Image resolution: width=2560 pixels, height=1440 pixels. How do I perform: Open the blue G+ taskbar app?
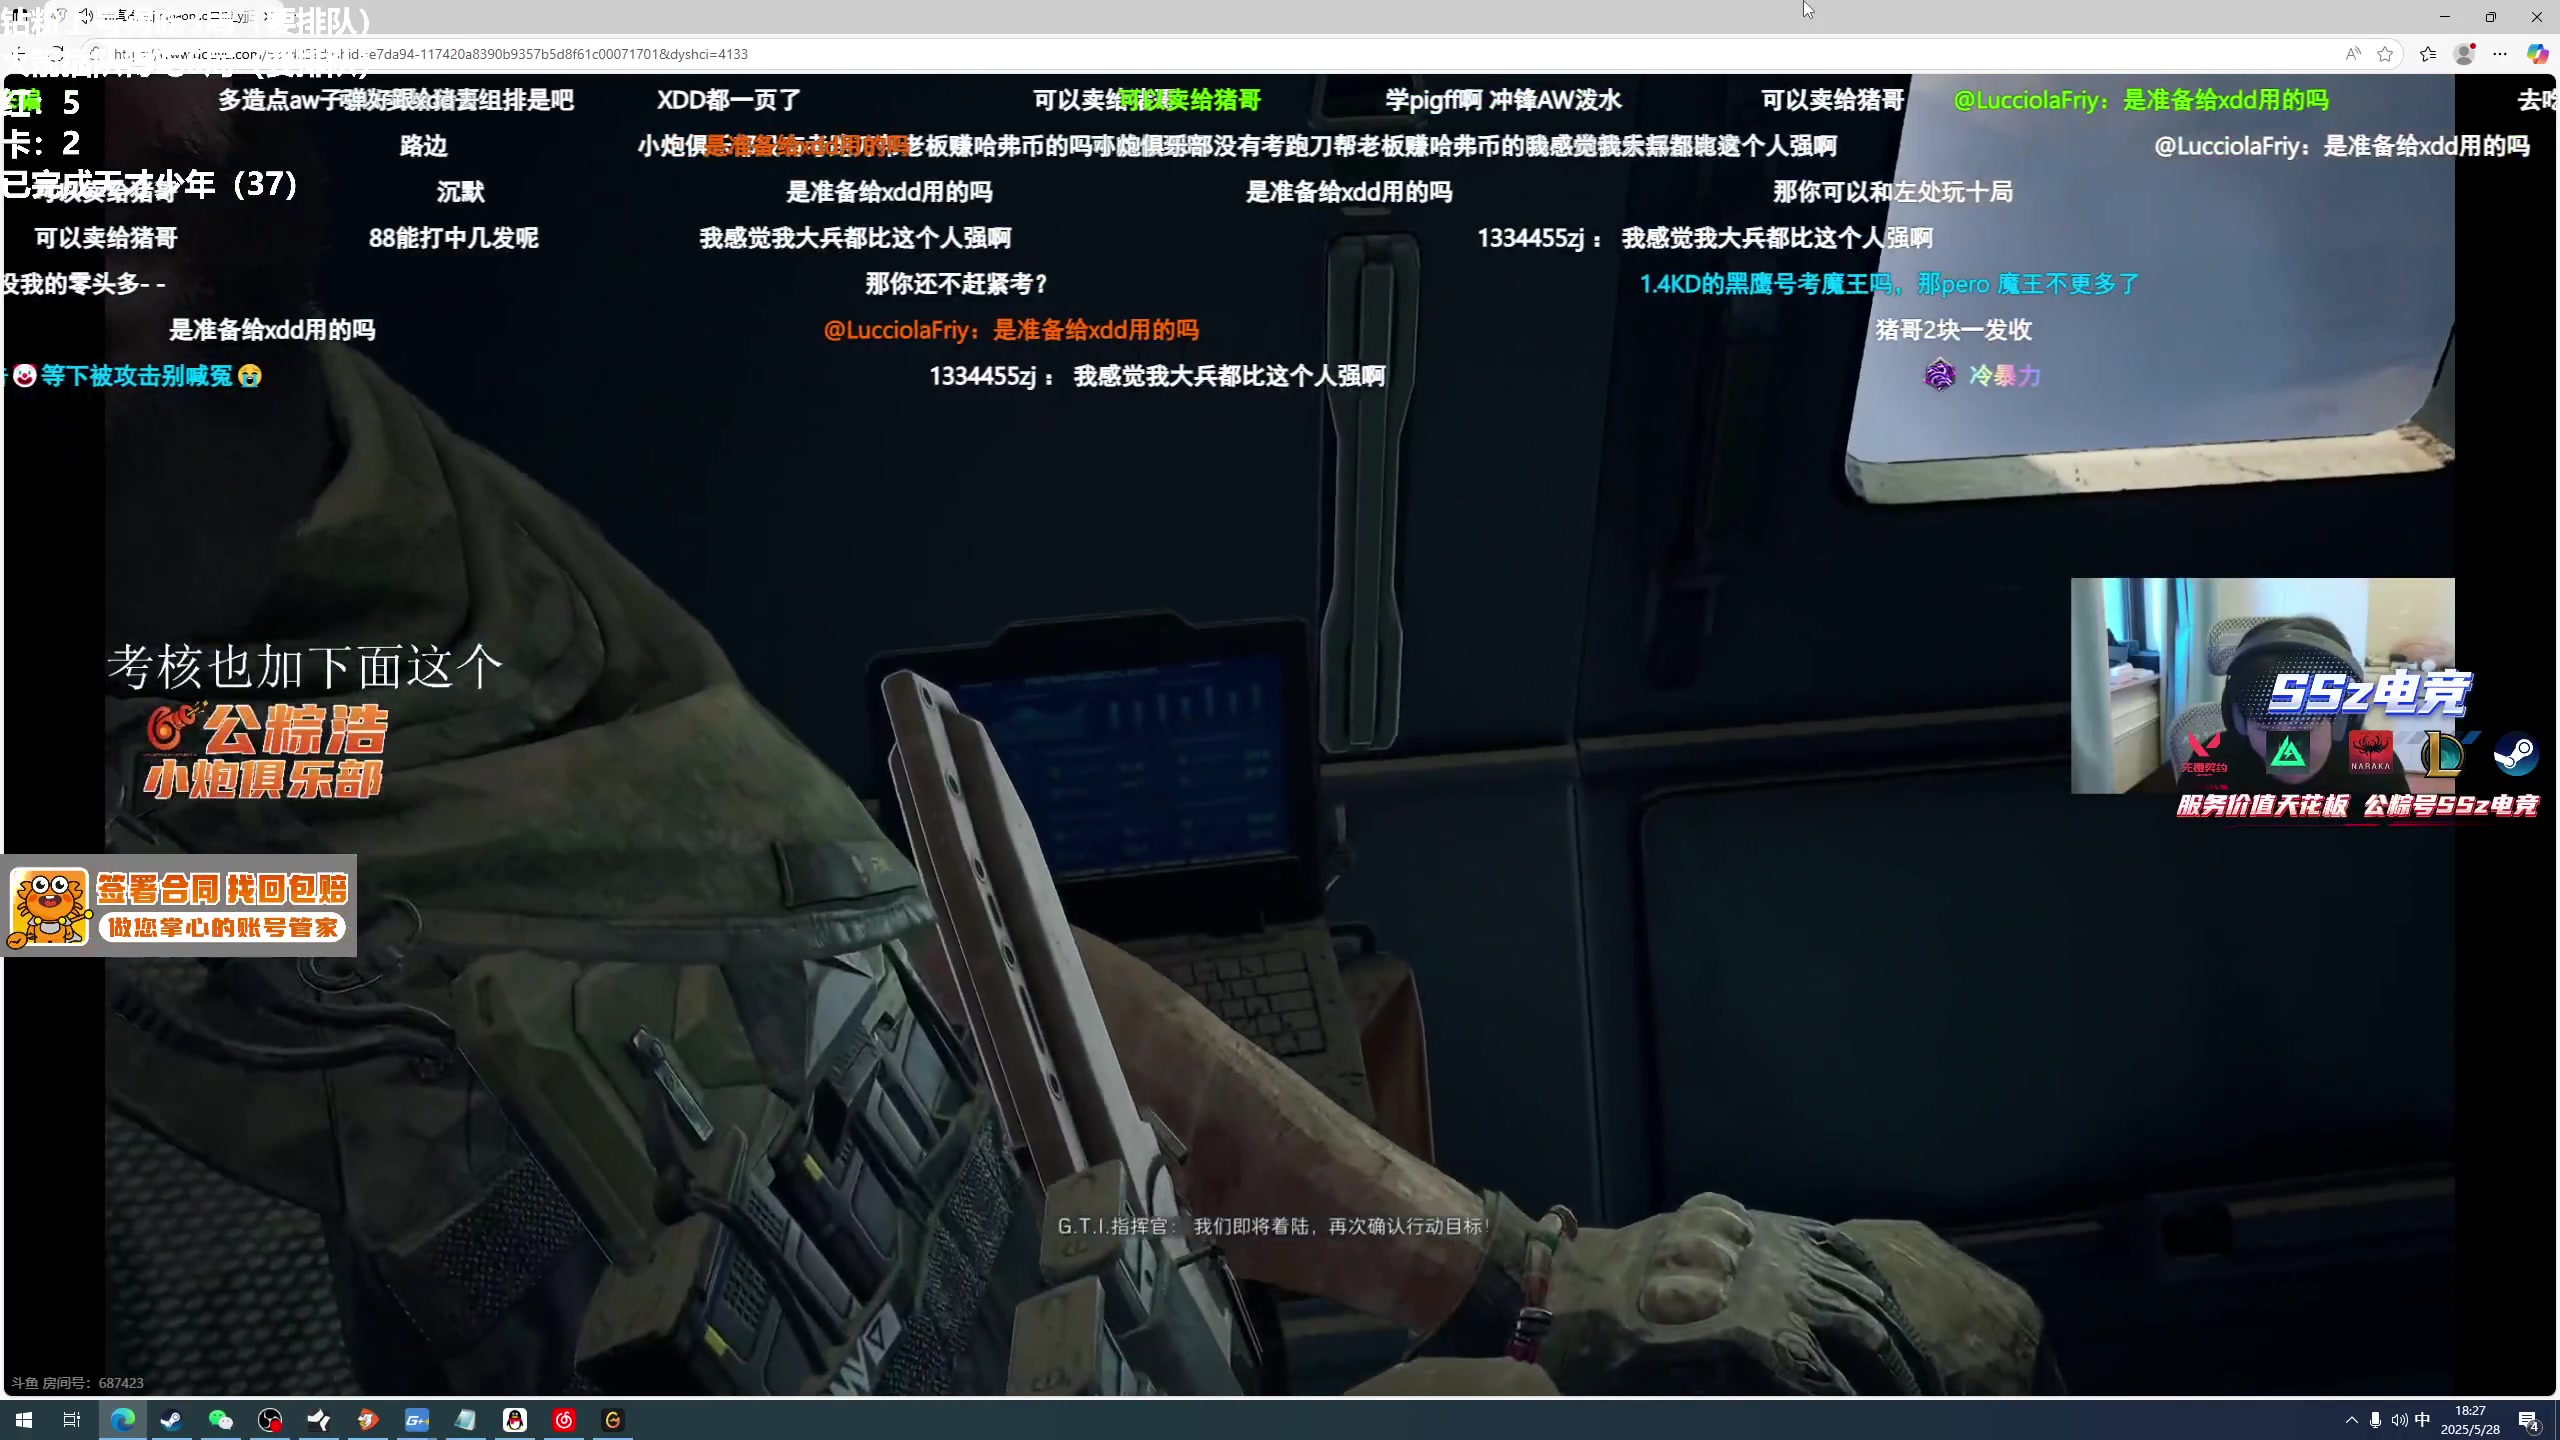tap(417, 1420)
